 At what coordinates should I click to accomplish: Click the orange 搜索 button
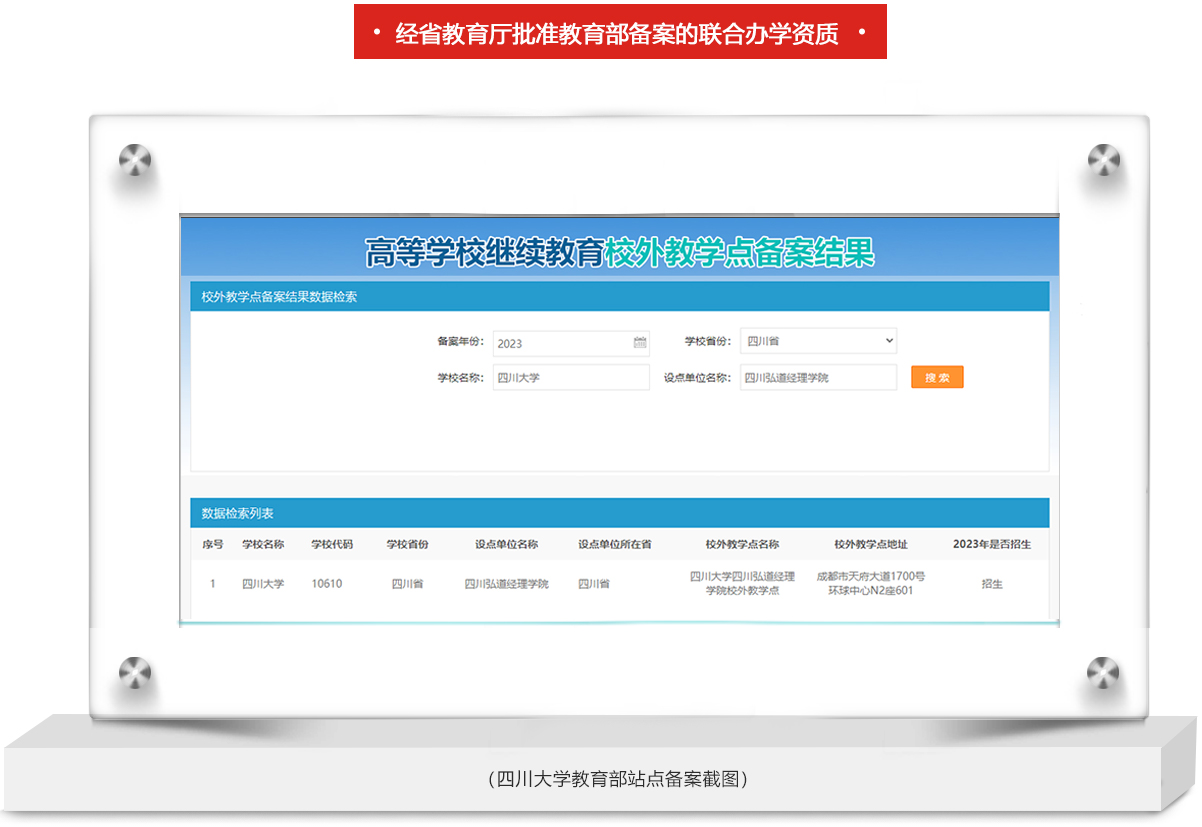937,378
